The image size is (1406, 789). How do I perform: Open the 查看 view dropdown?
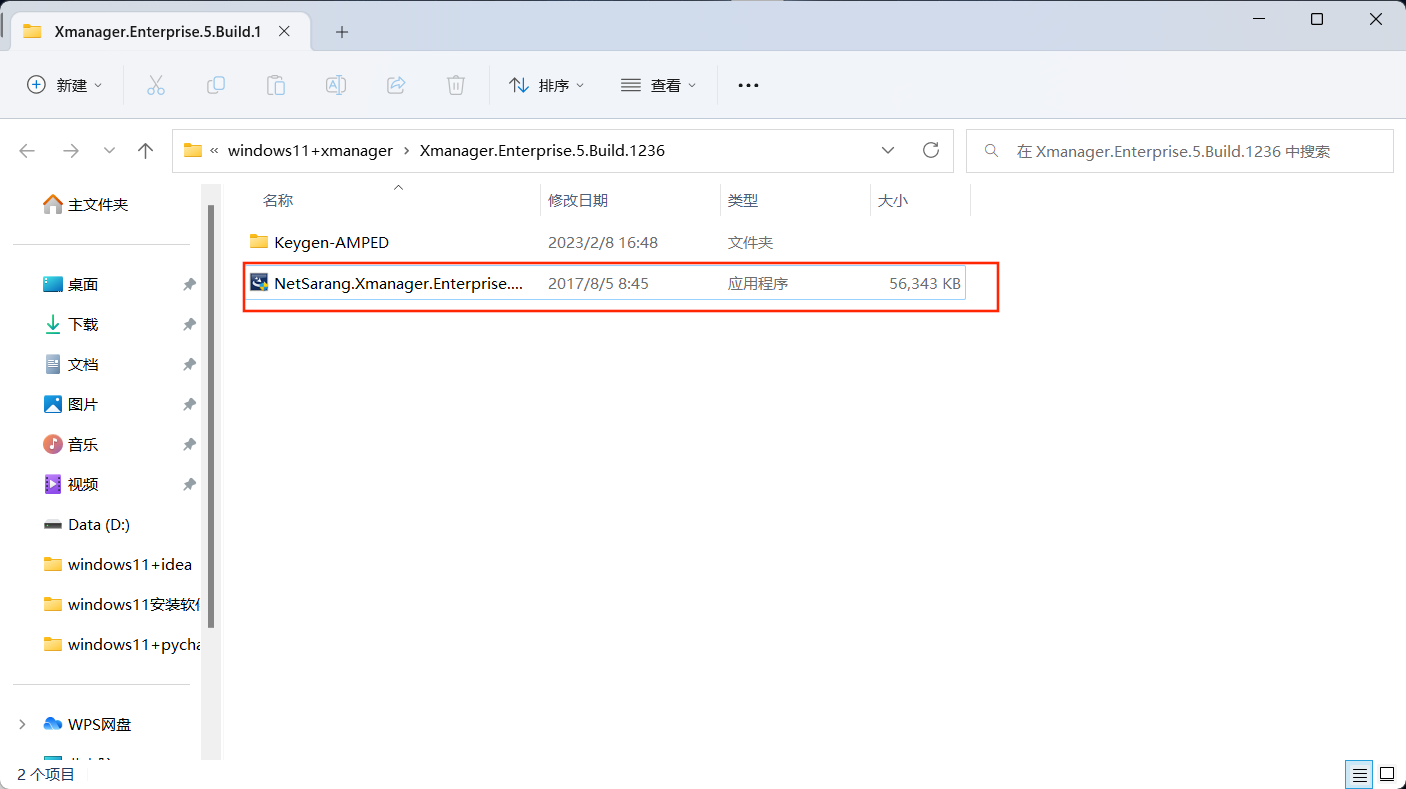[659, 86]
